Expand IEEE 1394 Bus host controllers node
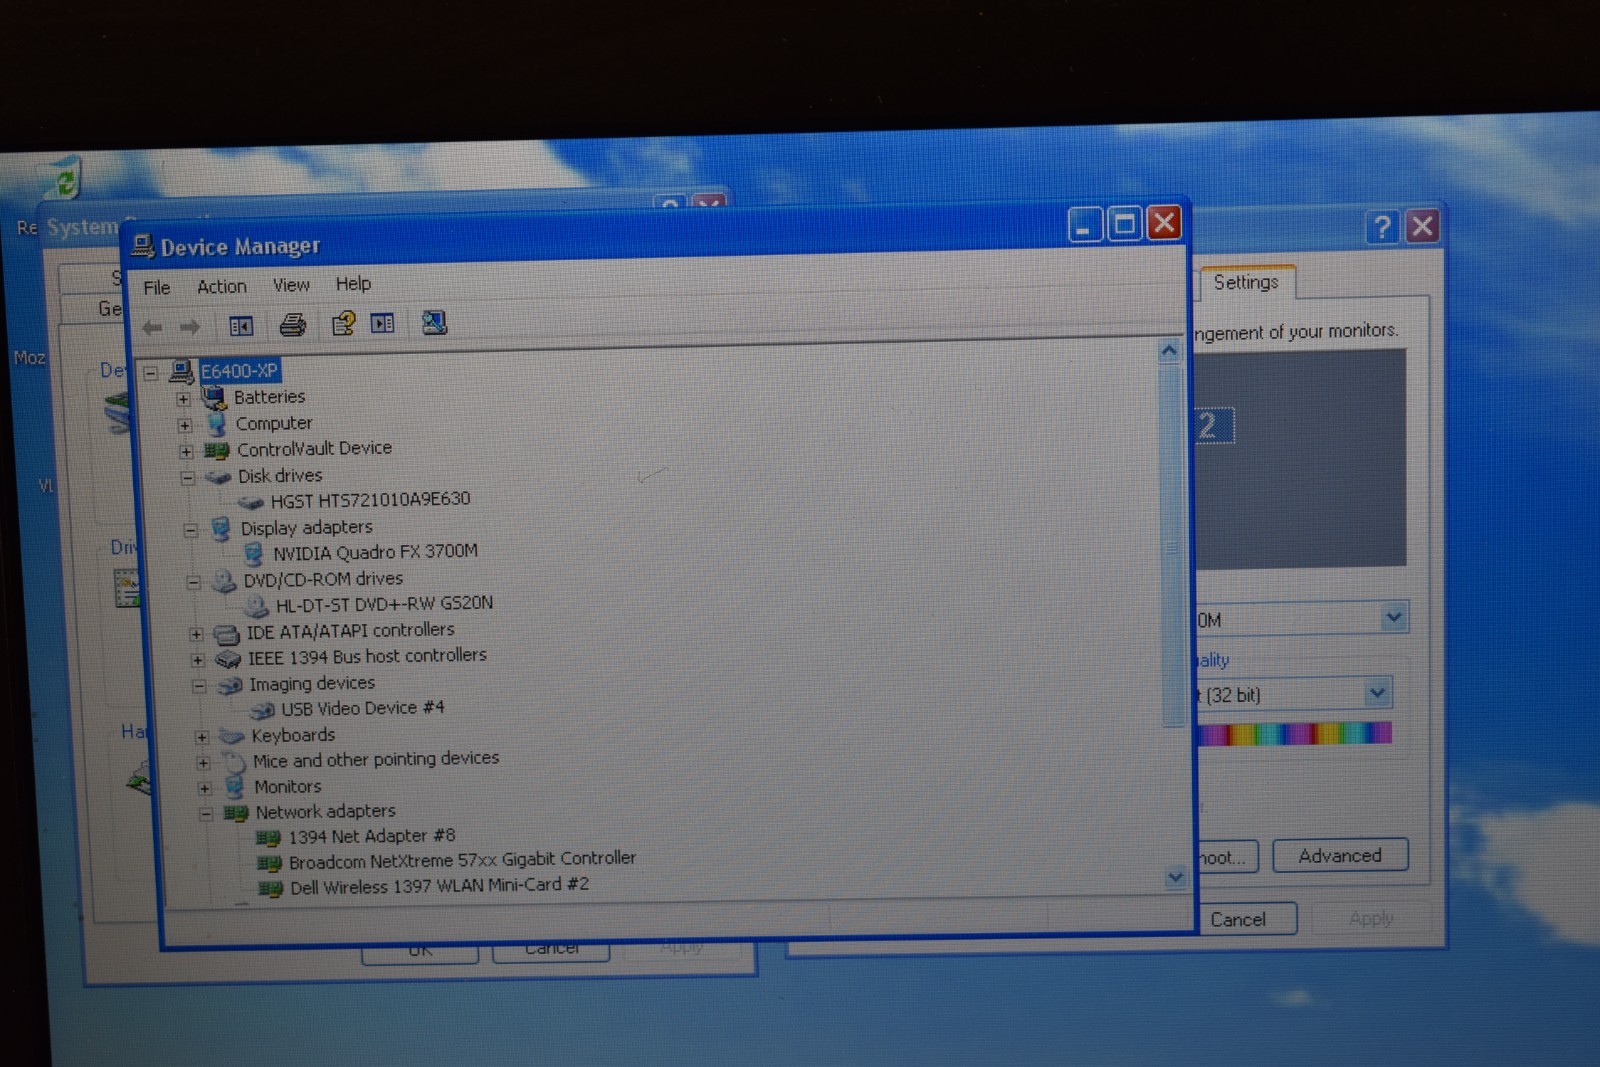Screen dimensions: 1600x1067 click(198, 660)
